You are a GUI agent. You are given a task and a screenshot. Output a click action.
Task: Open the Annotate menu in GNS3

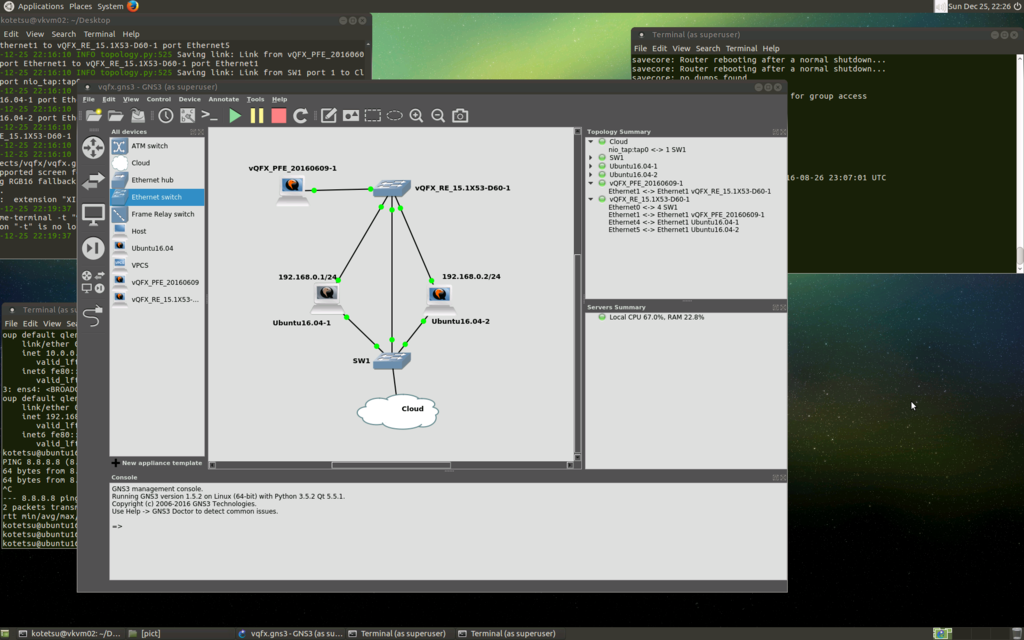click(x=223, y=99)
